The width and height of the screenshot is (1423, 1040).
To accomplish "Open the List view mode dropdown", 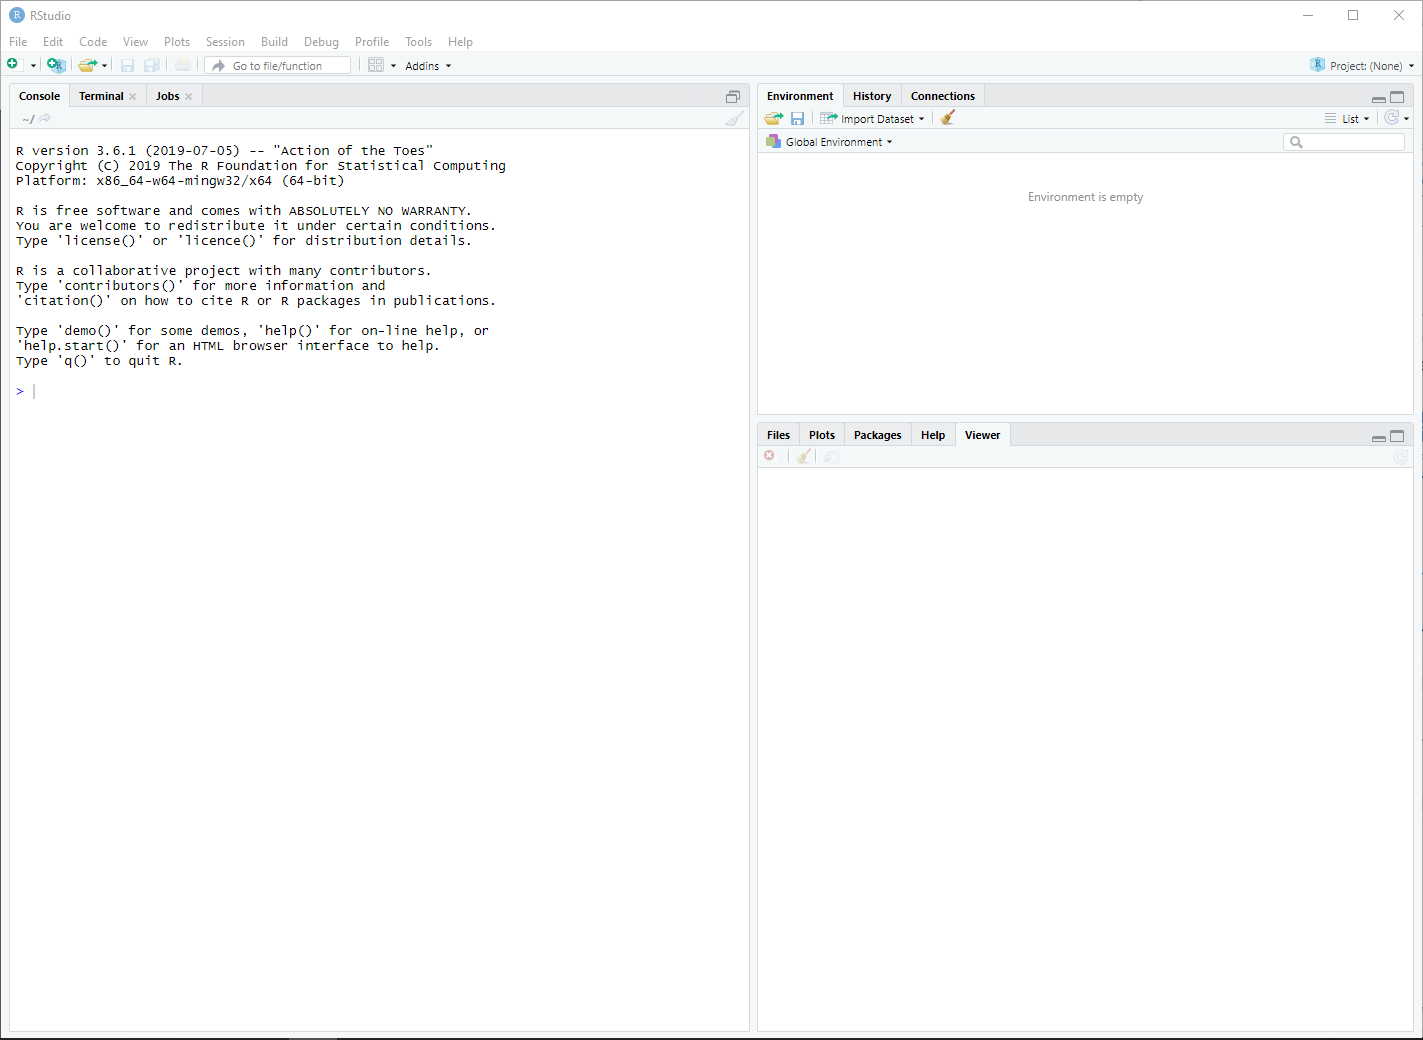I will (1347, 118).
